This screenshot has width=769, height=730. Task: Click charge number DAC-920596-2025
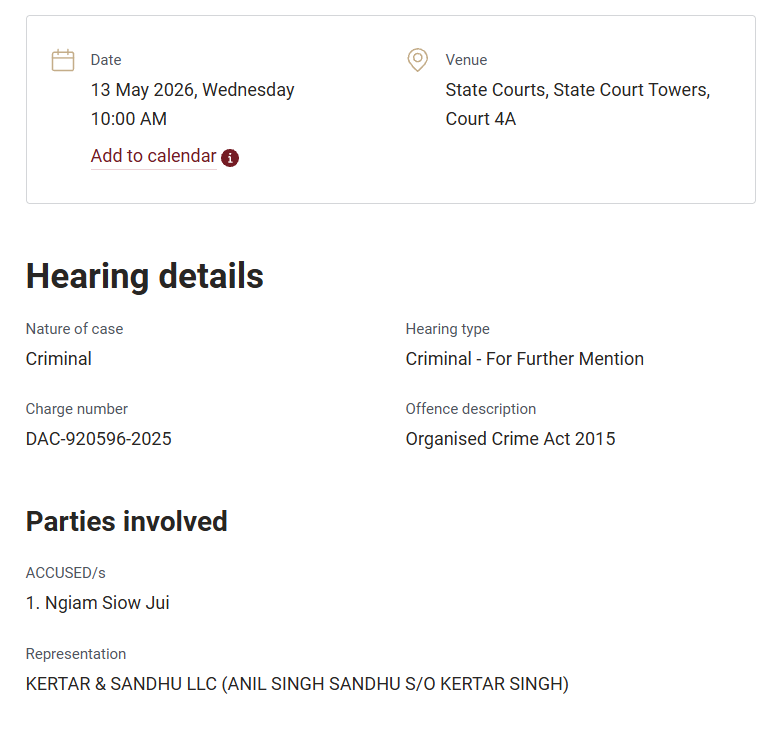(x=99, y=439)
